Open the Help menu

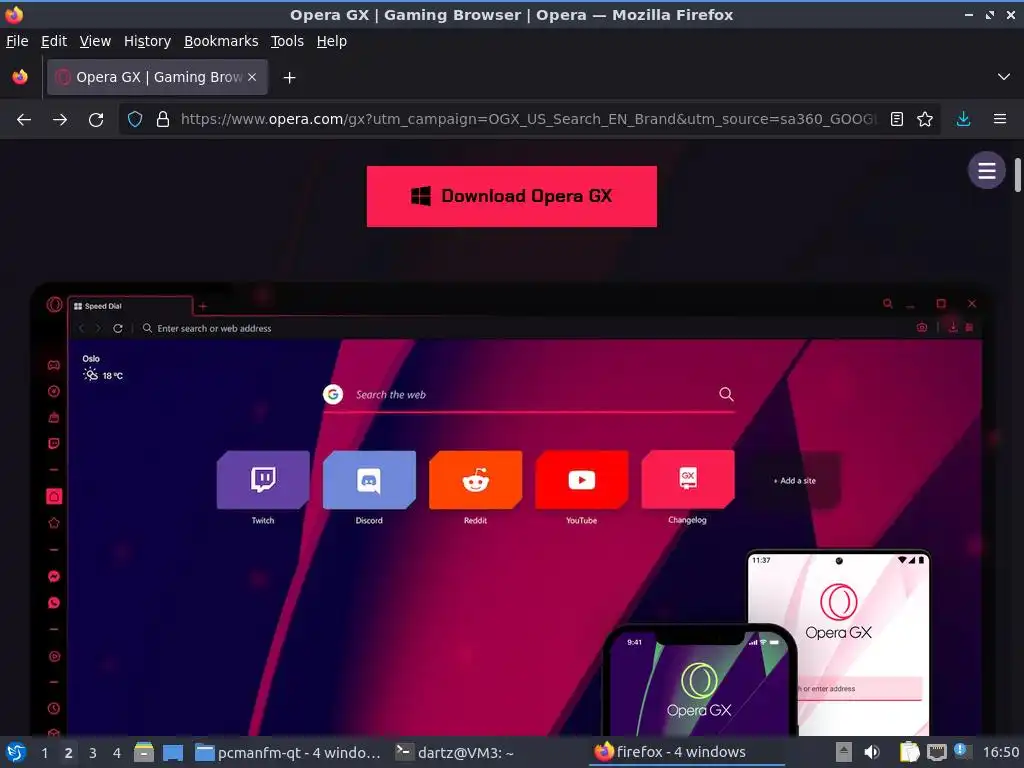[332, 41]
